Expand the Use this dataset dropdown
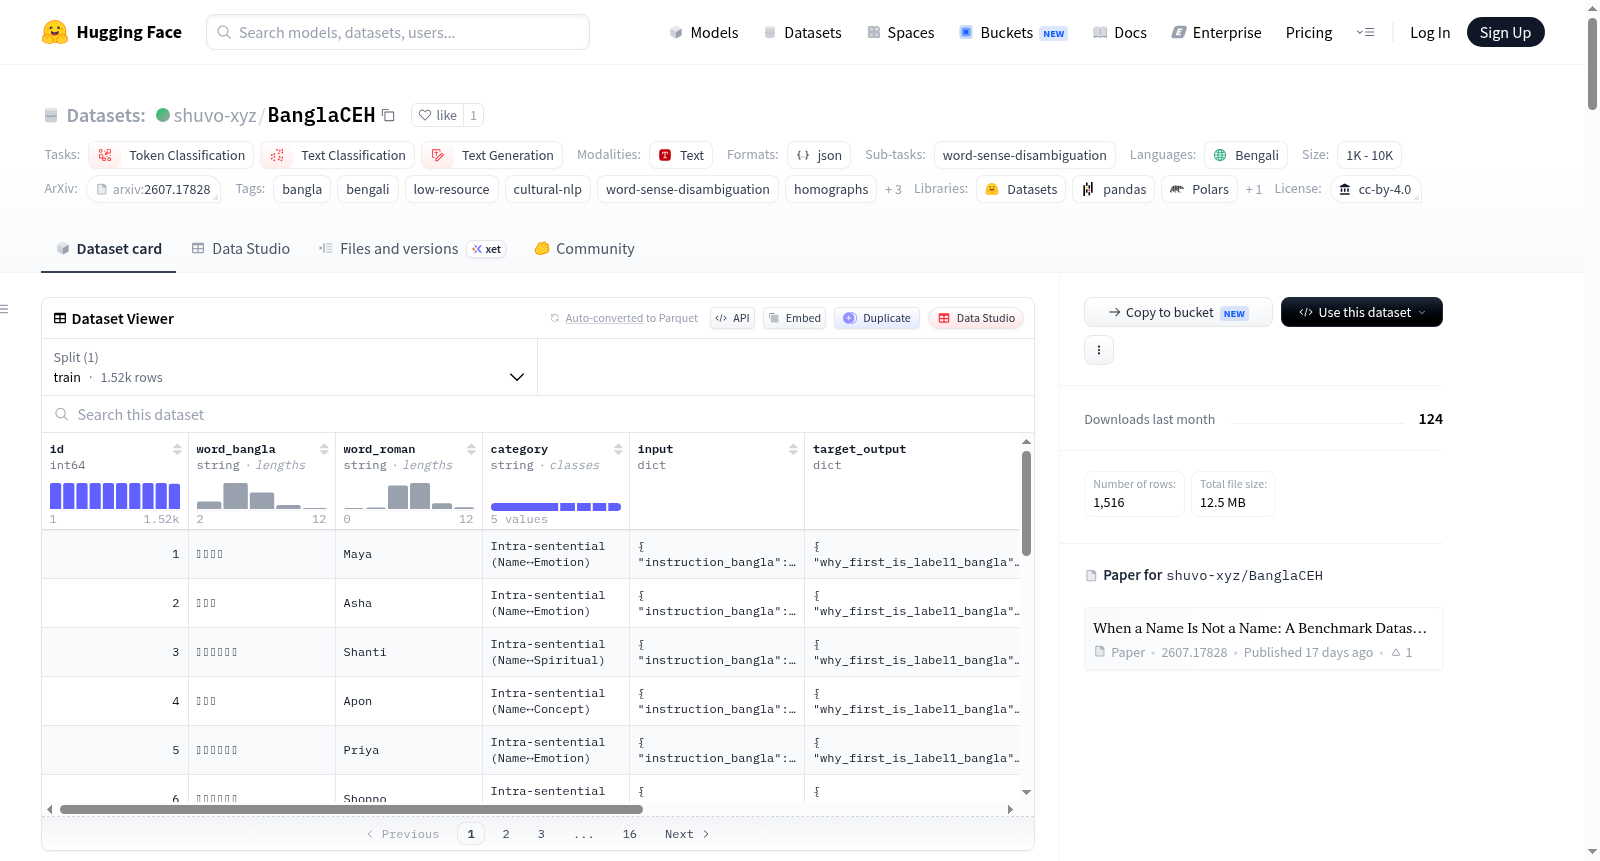This screenshot has width=1600, height=861. pos(1362,312)
